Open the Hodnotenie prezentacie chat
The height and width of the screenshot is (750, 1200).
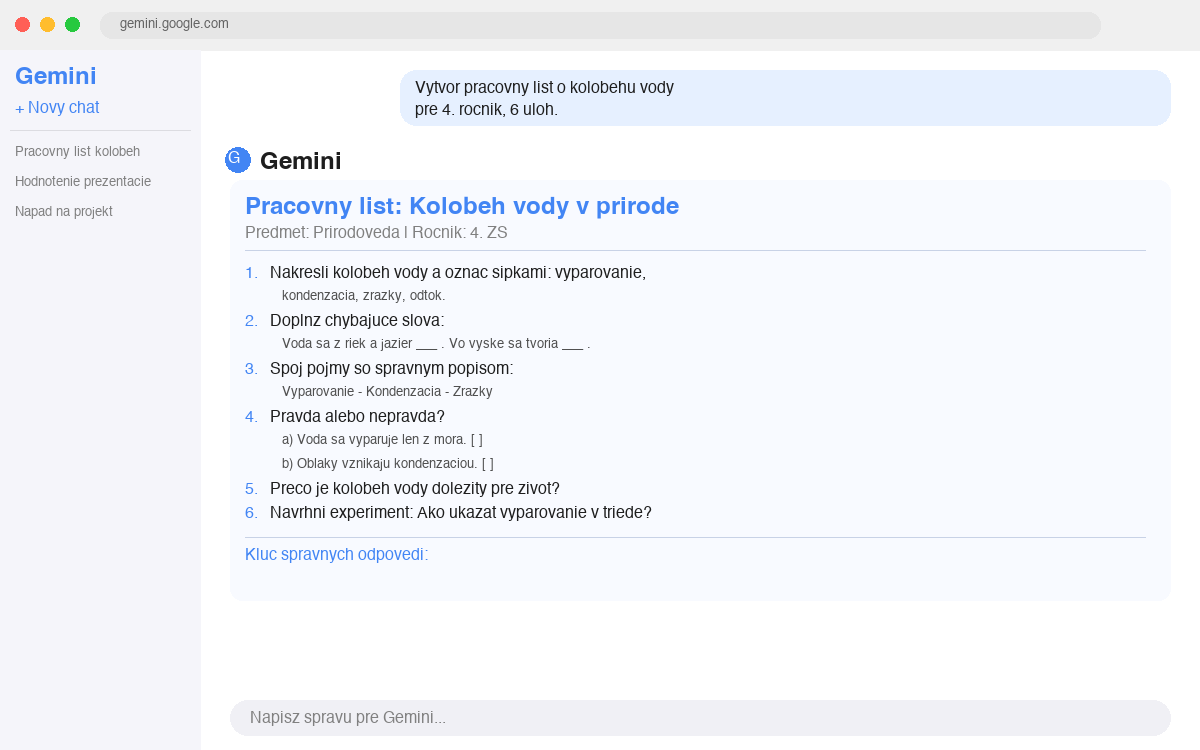click(x=83, y=181)
